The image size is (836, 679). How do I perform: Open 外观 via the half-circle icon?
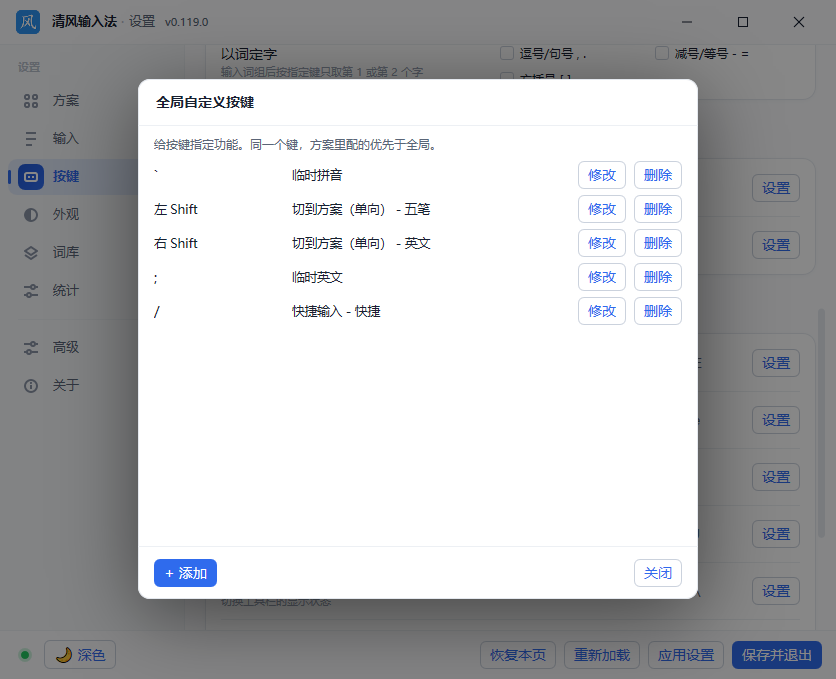coord(31,214)
